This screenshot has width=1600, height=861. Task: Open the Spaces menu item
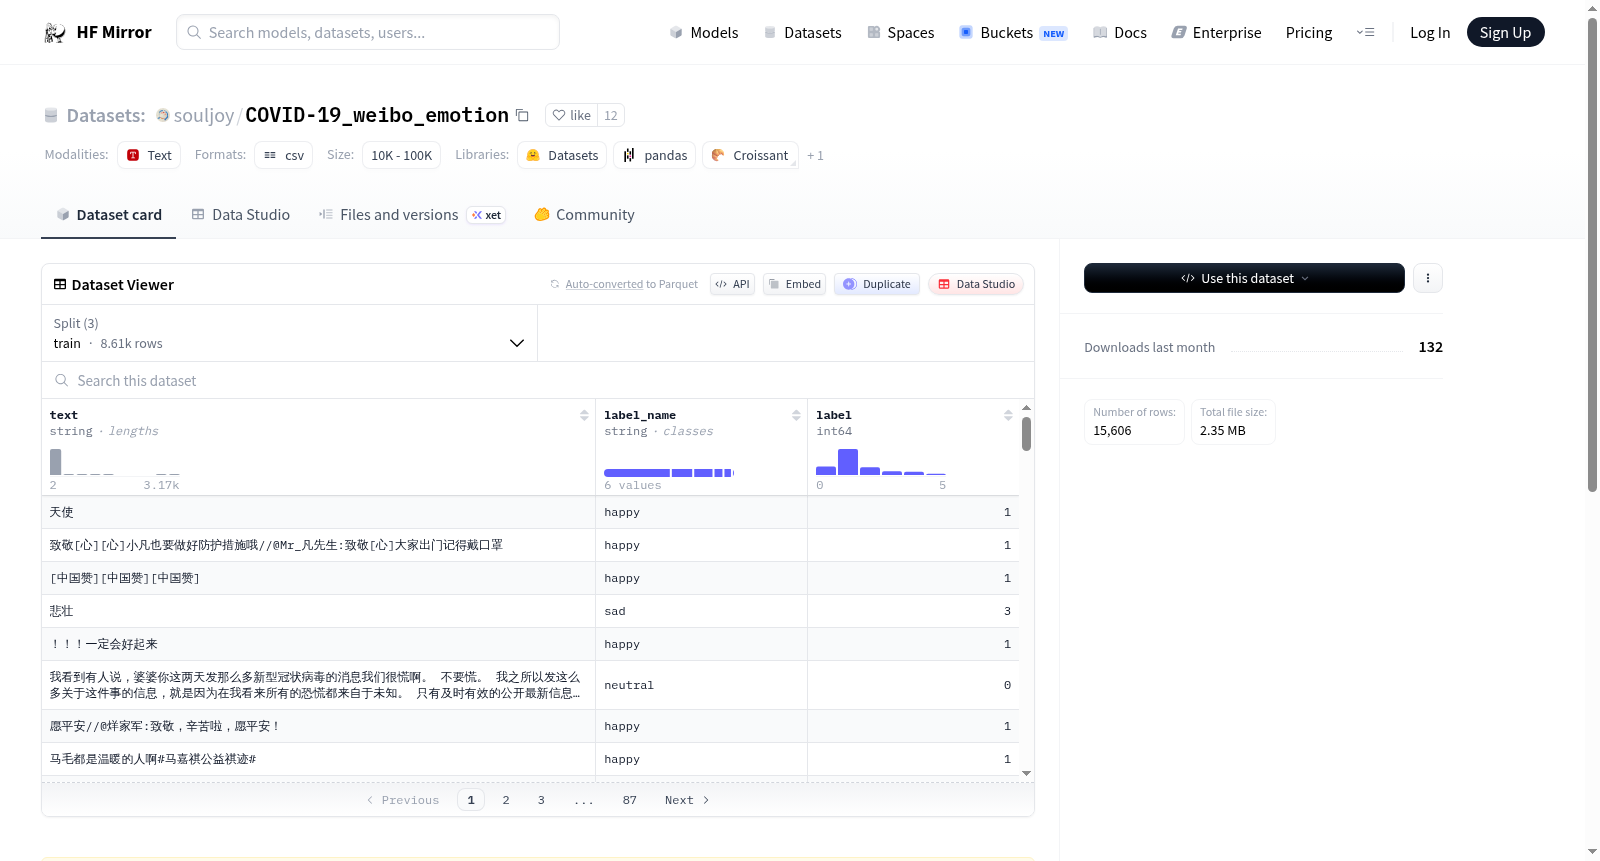[900, 32]
